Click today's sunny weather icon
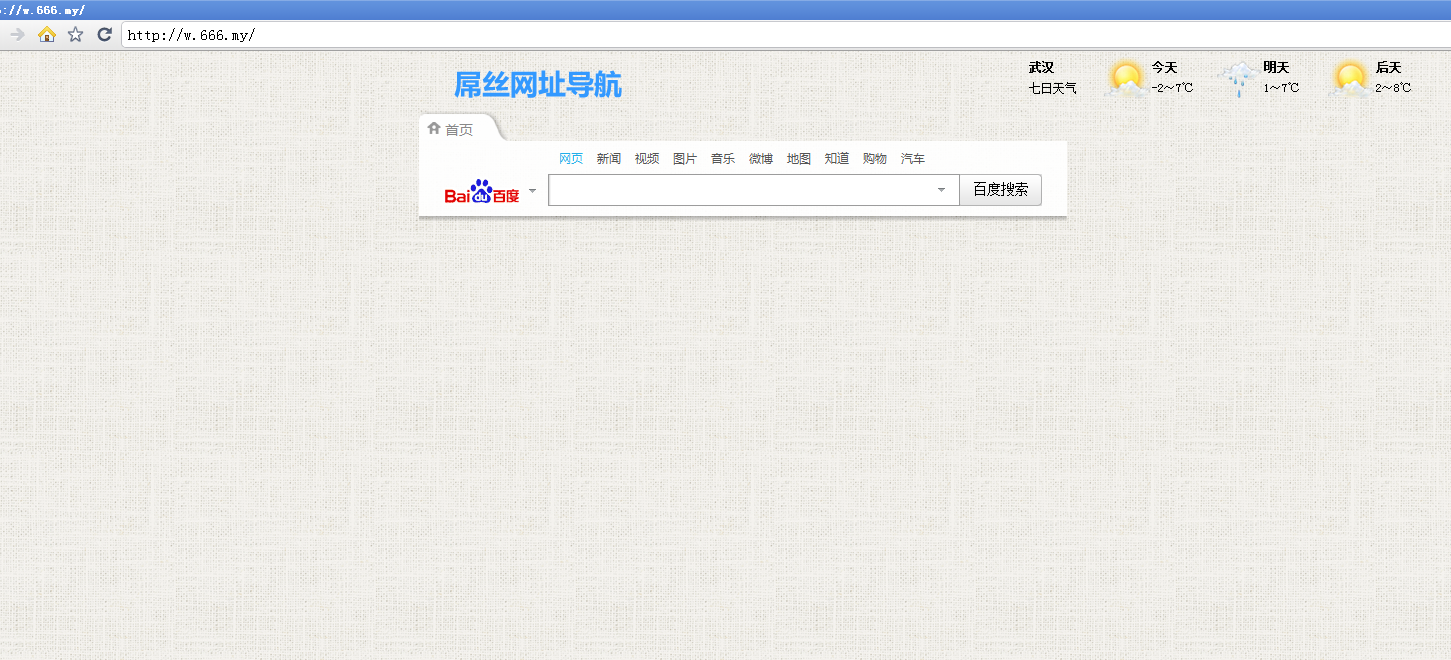1451x660 pixels. [x=1126, y=79]
